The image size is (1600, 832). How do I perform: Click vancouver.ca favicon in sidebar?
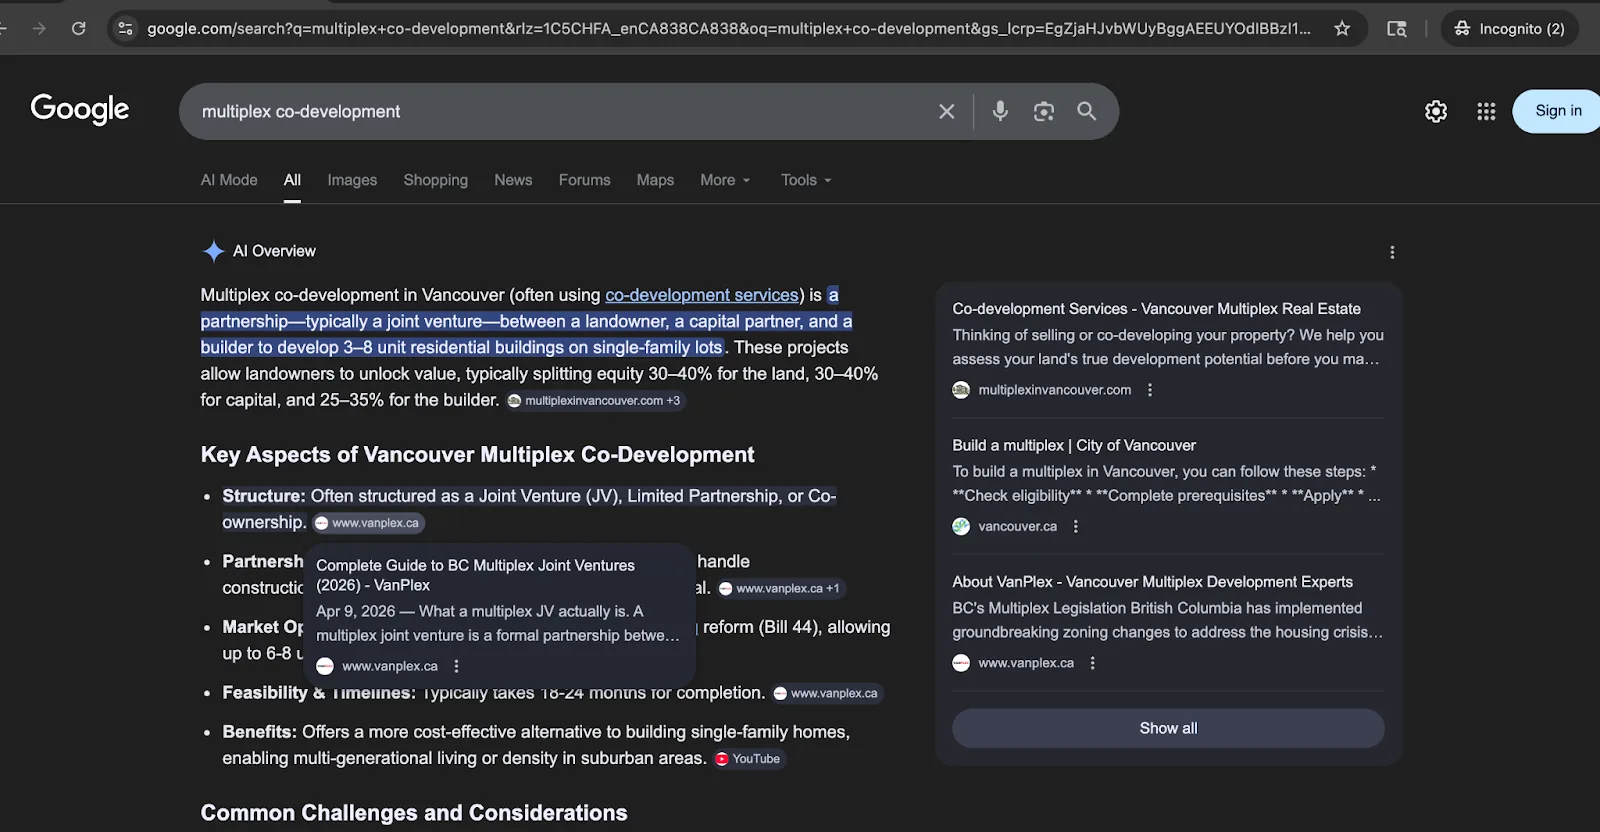pos(961,526)
